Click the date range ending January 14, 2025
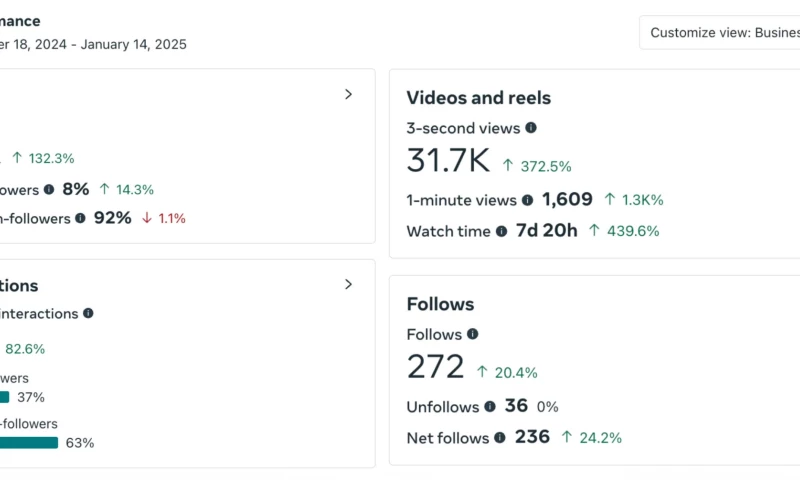This screenshot has width=800, height=480. coord(93,44)
